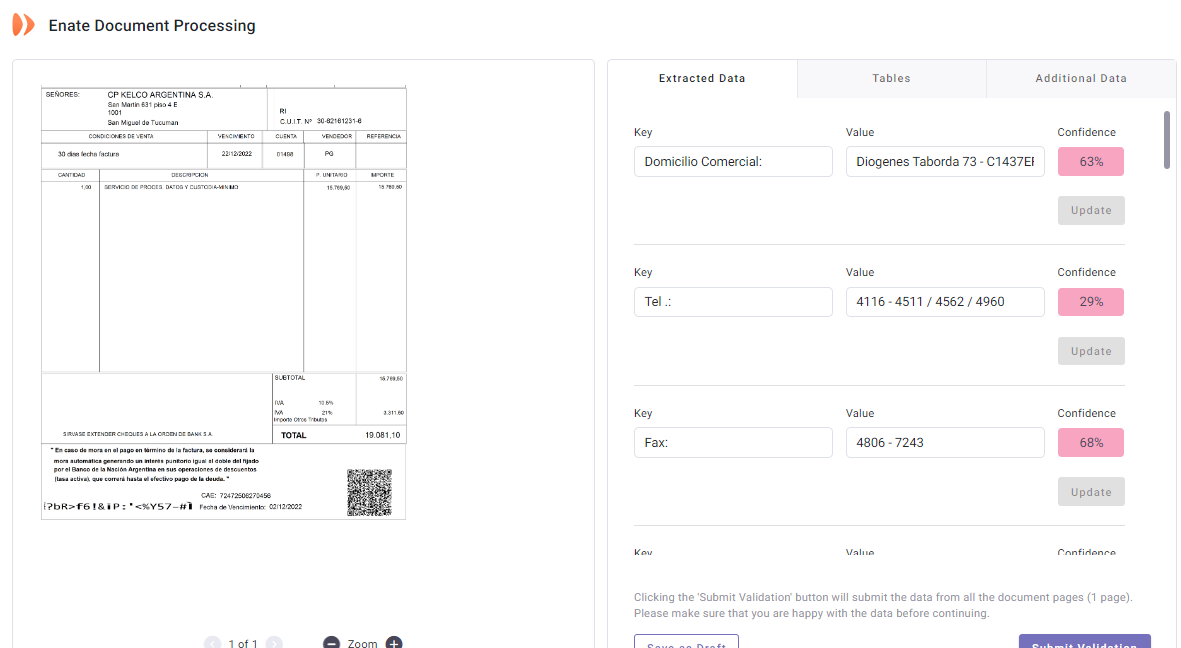Click the Save as Draft button
This screenshot has width=1181, height=648.
tap(686, 642)
